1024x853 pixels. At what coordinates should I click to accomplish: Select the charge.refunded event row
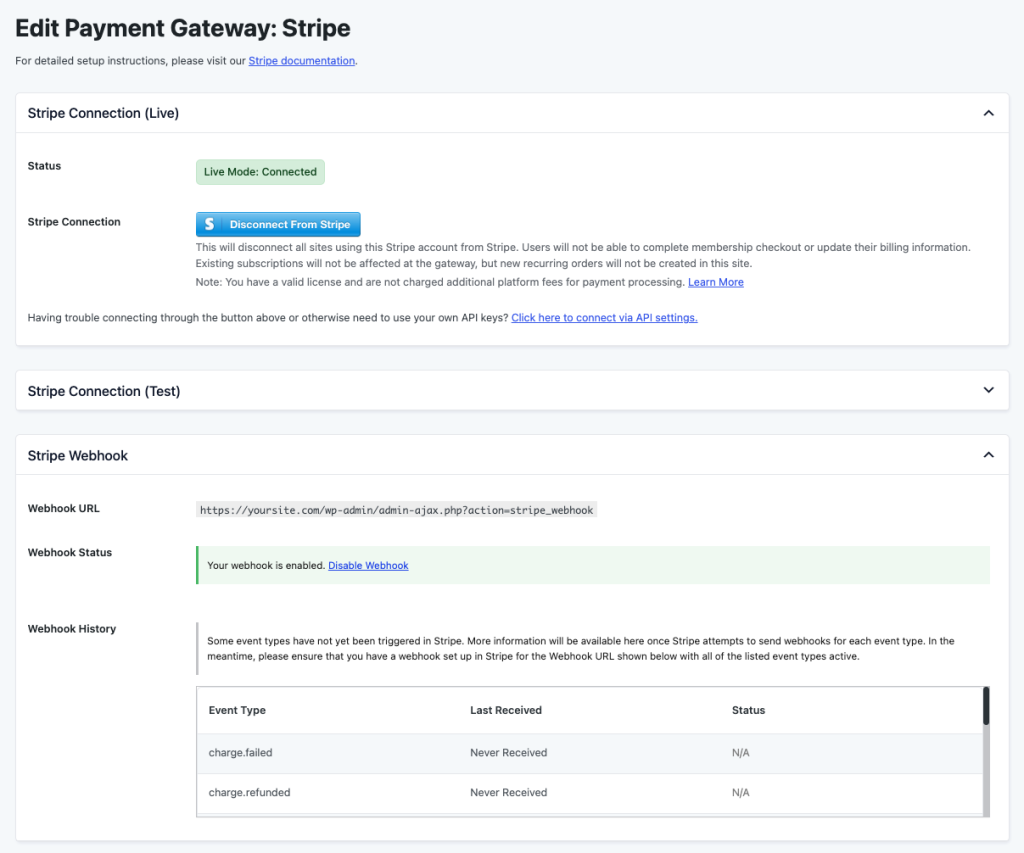(x=590, y=793)
